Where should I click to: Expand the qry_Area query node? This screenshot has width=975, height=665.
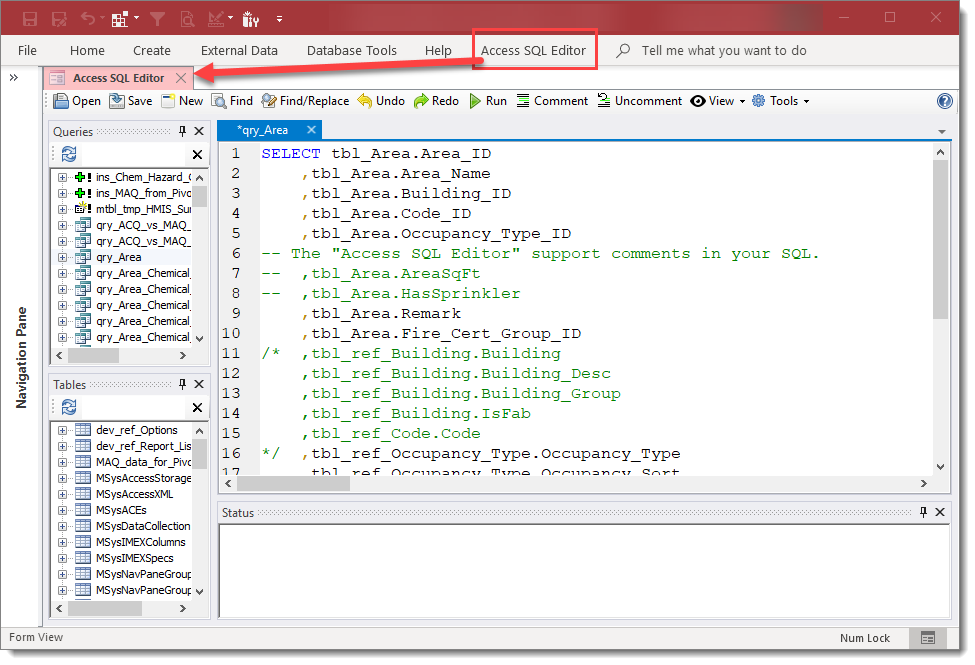tap(62, 258)
